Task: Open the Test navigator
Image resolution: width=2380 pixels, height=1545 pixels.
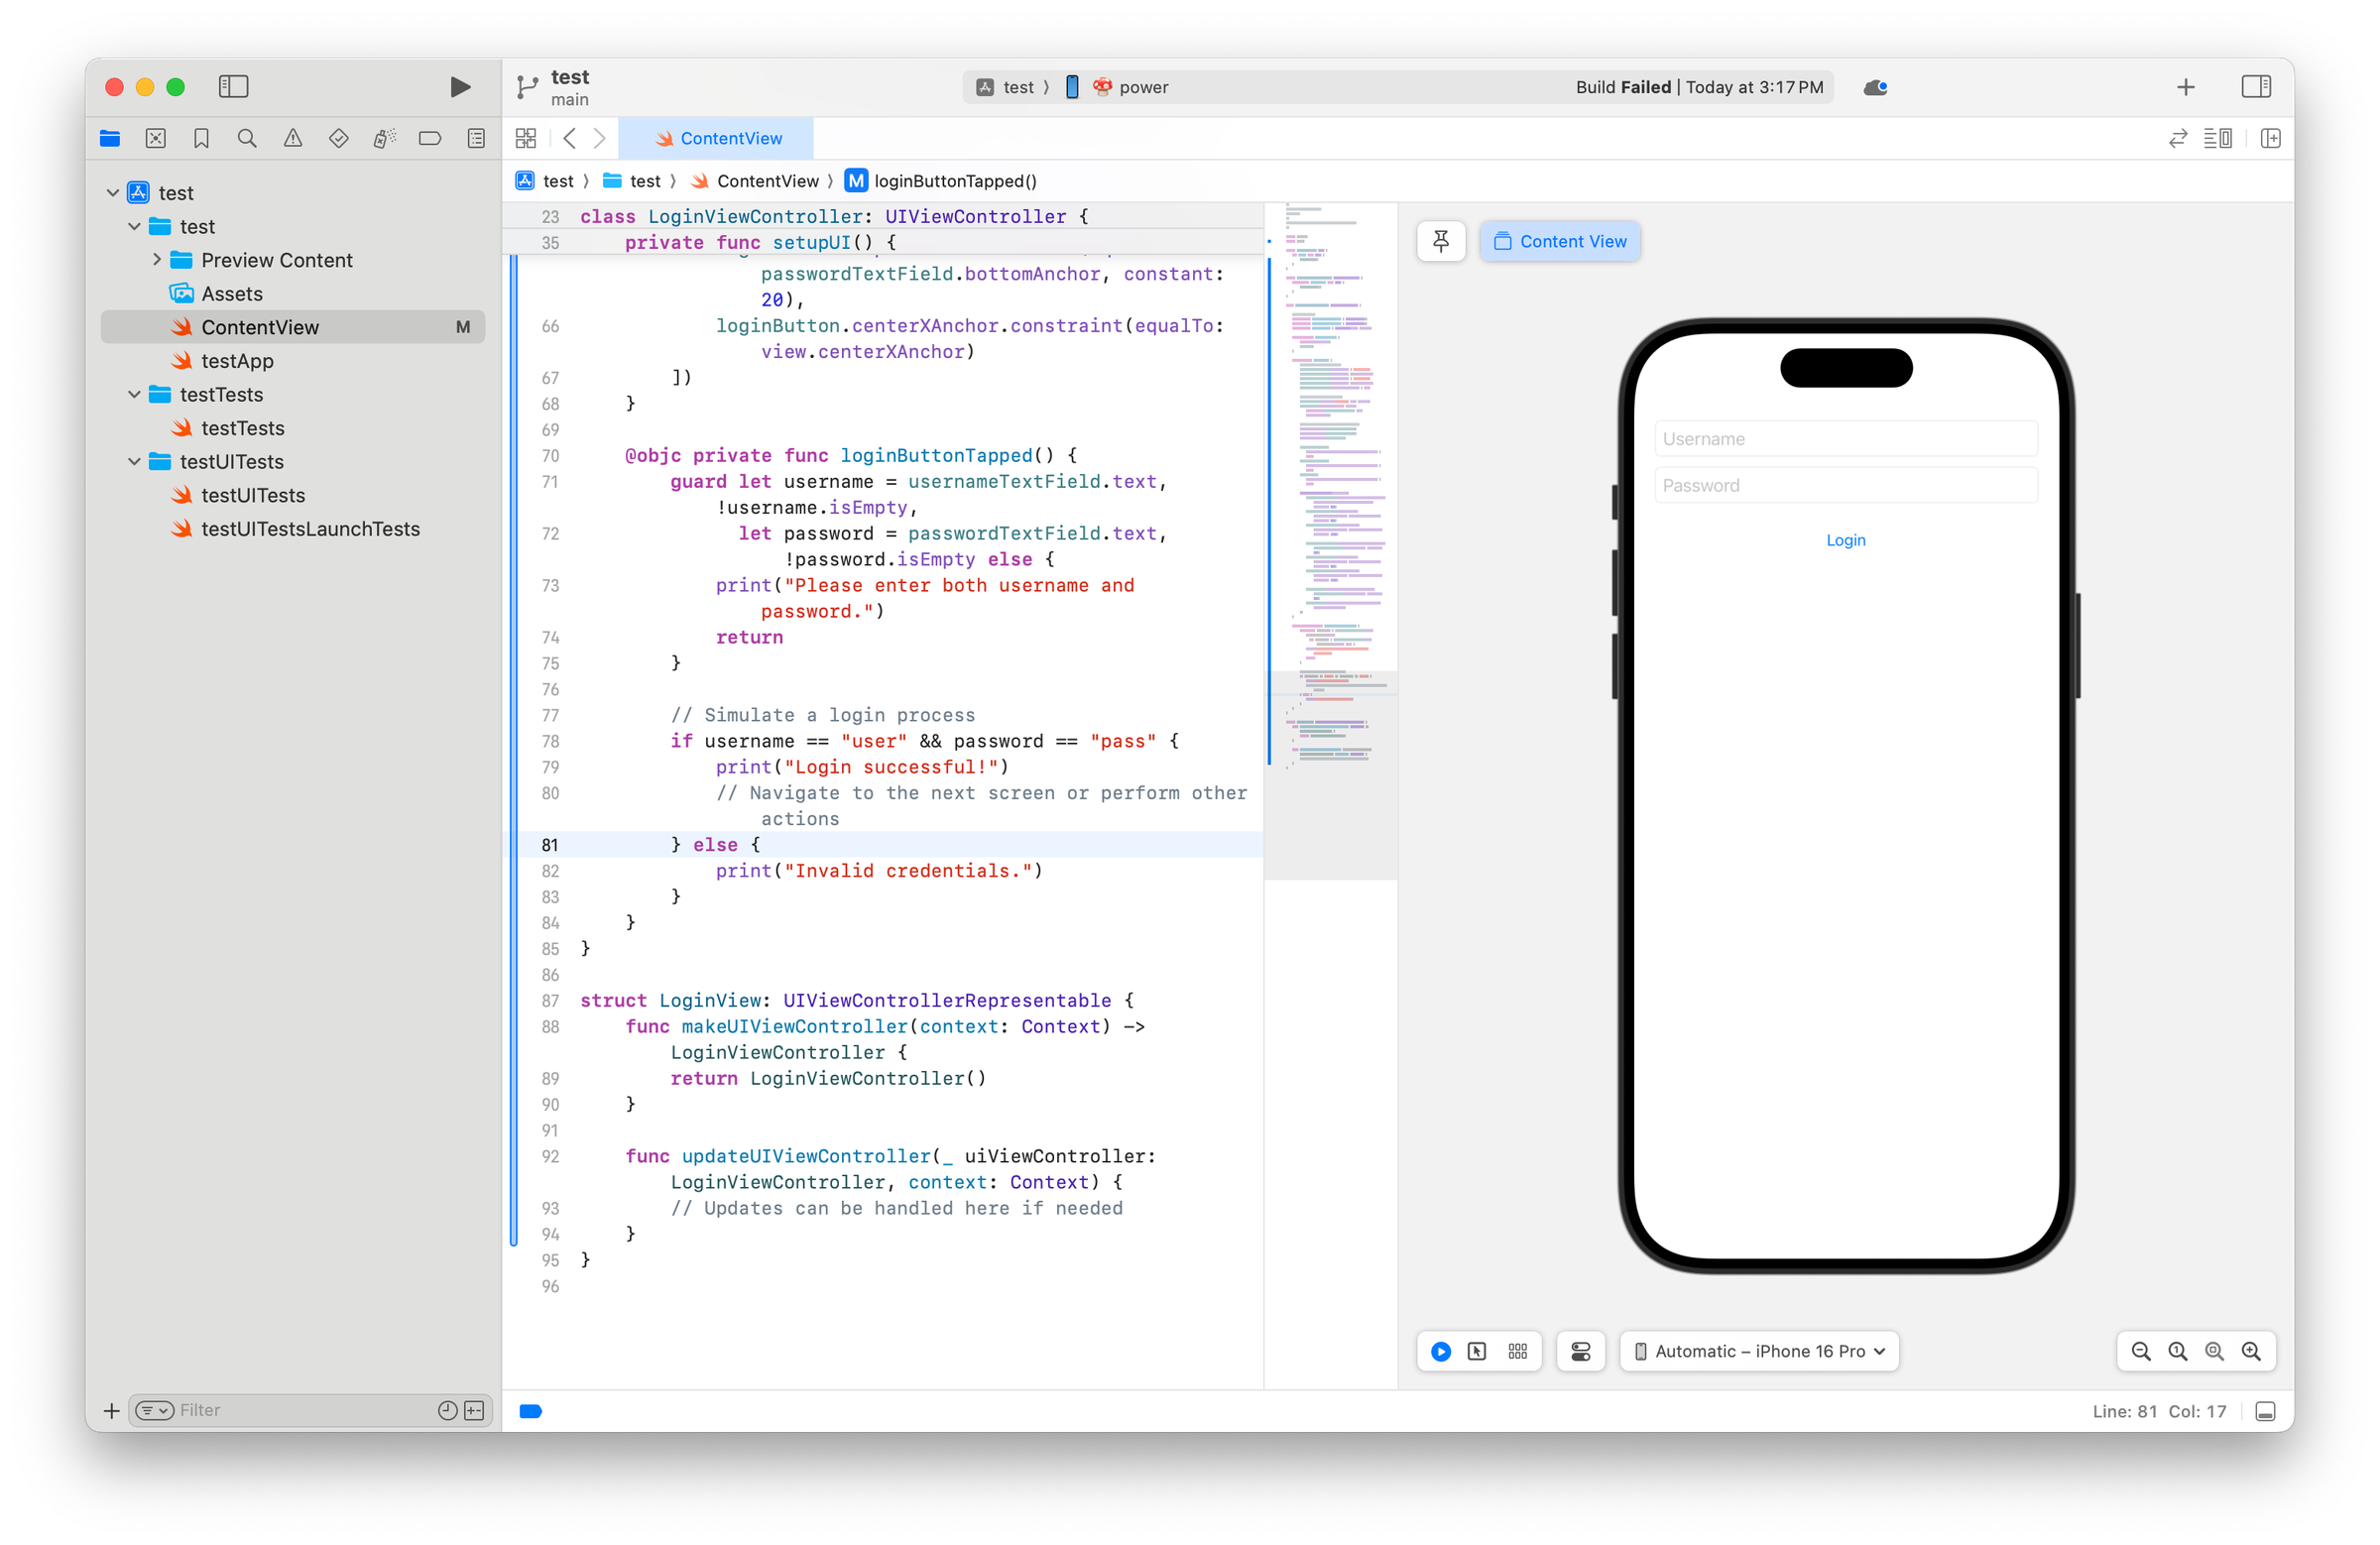Action: [x=338, y=138]
